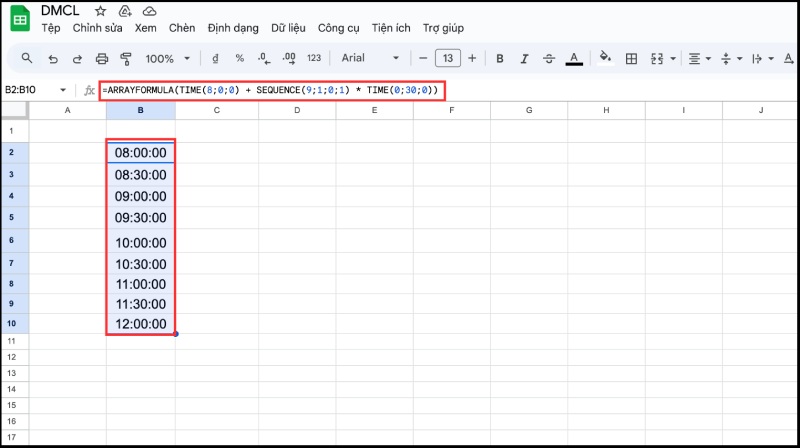Open the Tiện ích menu

[x=391, y=28]
